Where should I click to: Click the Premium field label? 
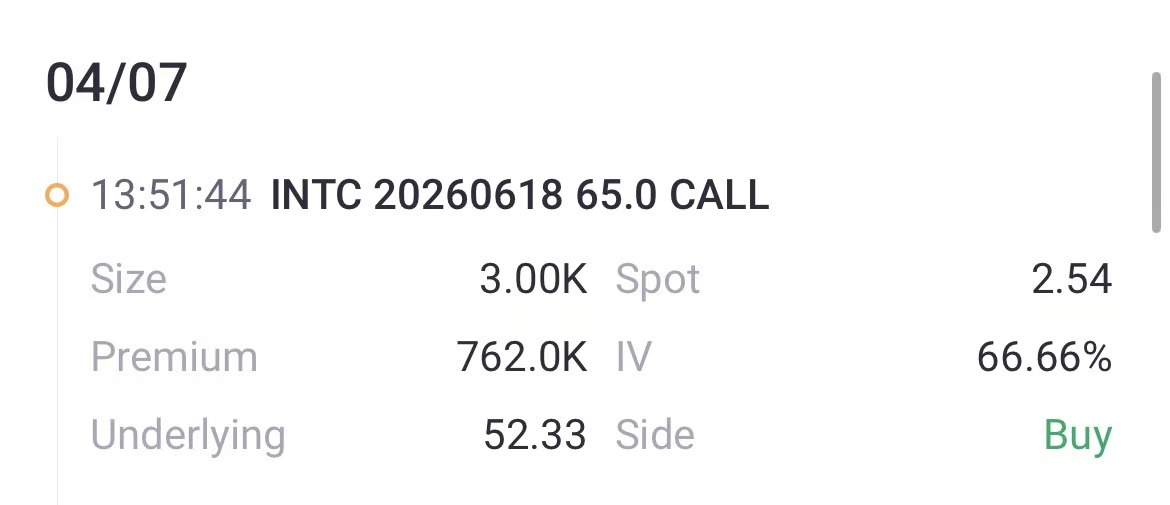[174, 357]
